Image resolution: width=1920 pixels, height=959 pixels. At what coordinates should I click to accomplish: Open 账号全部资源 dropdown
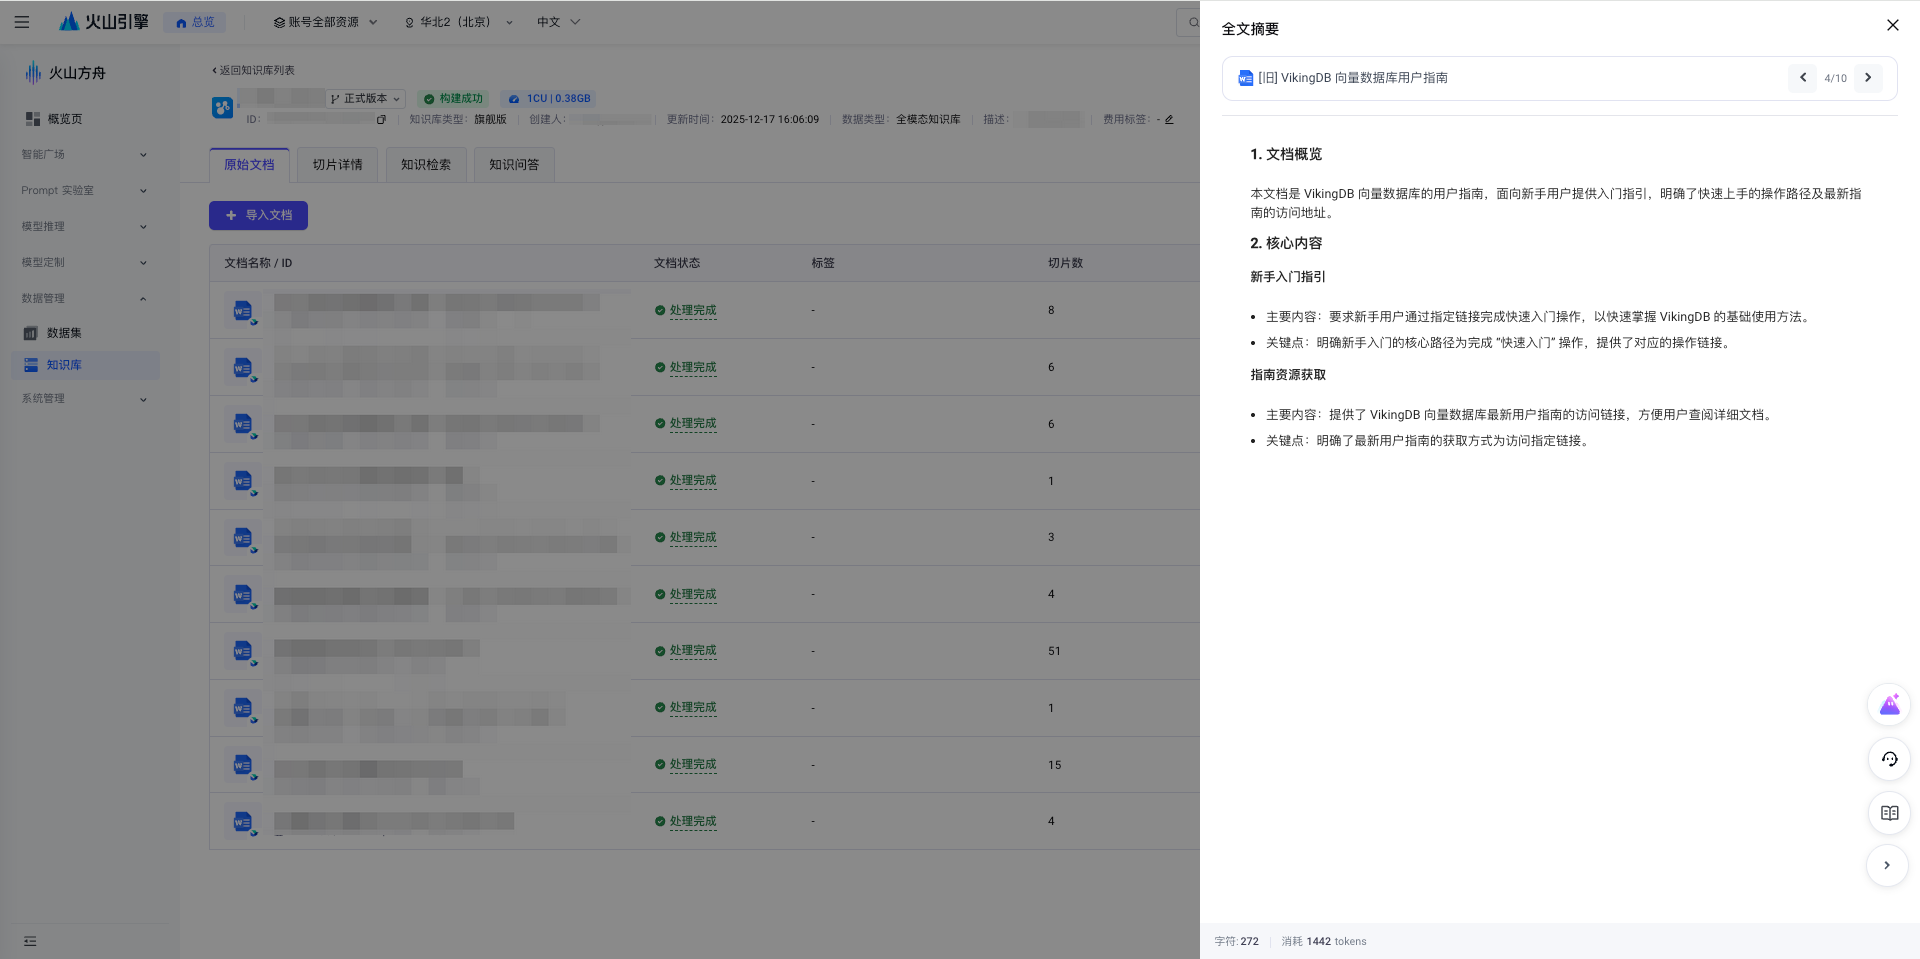(x=325, y=22)
